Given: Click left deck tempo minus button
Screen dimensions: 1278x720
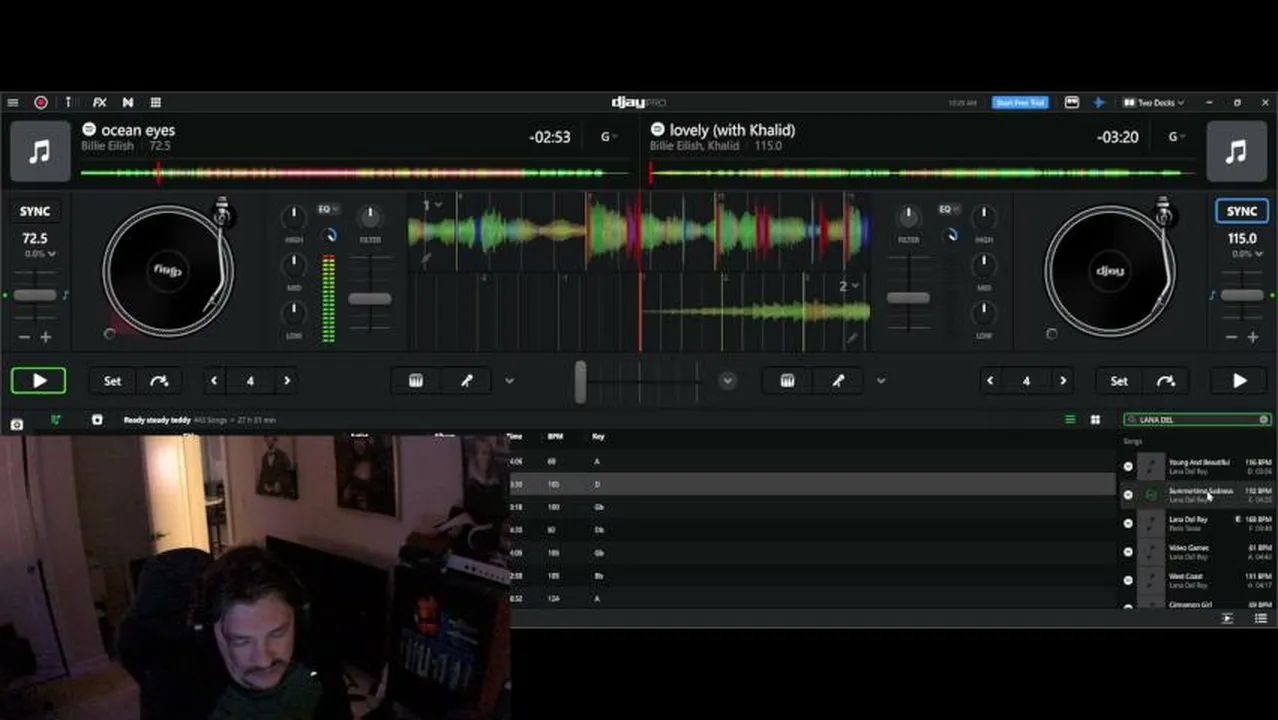Looking at the screenshot, I should (x=24, y=338).
